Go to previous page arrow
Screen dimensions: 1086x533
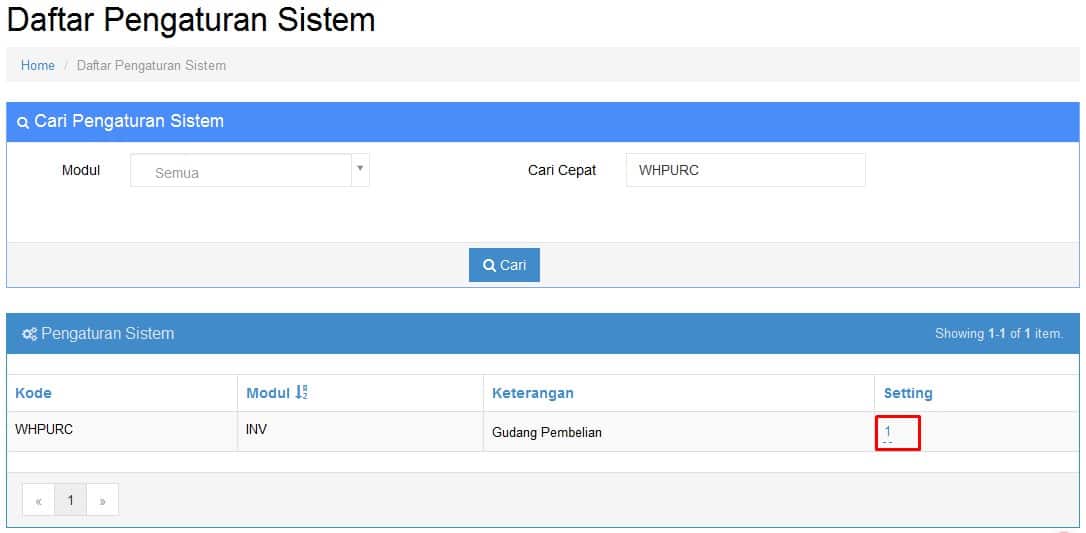(39, 500)
